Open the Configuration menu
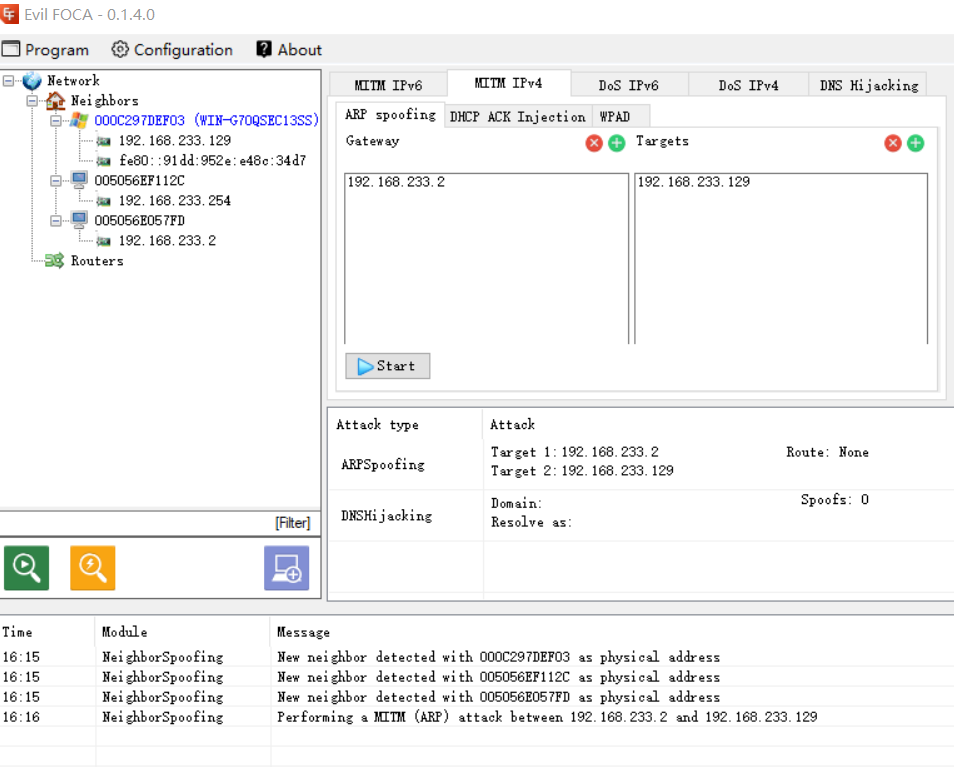This screenshot has width=954, height=767. tap(172, 49)
